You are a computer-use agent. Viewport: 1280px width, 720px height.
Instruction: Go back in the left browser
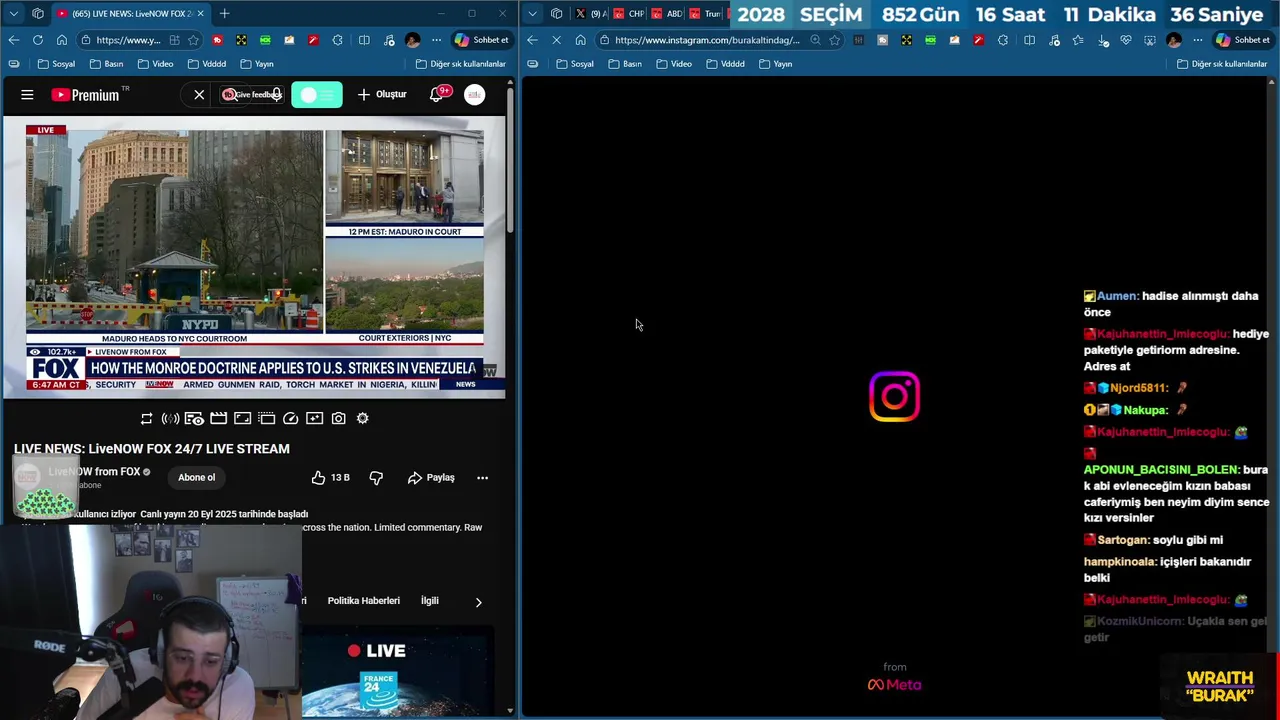(14, 40)
